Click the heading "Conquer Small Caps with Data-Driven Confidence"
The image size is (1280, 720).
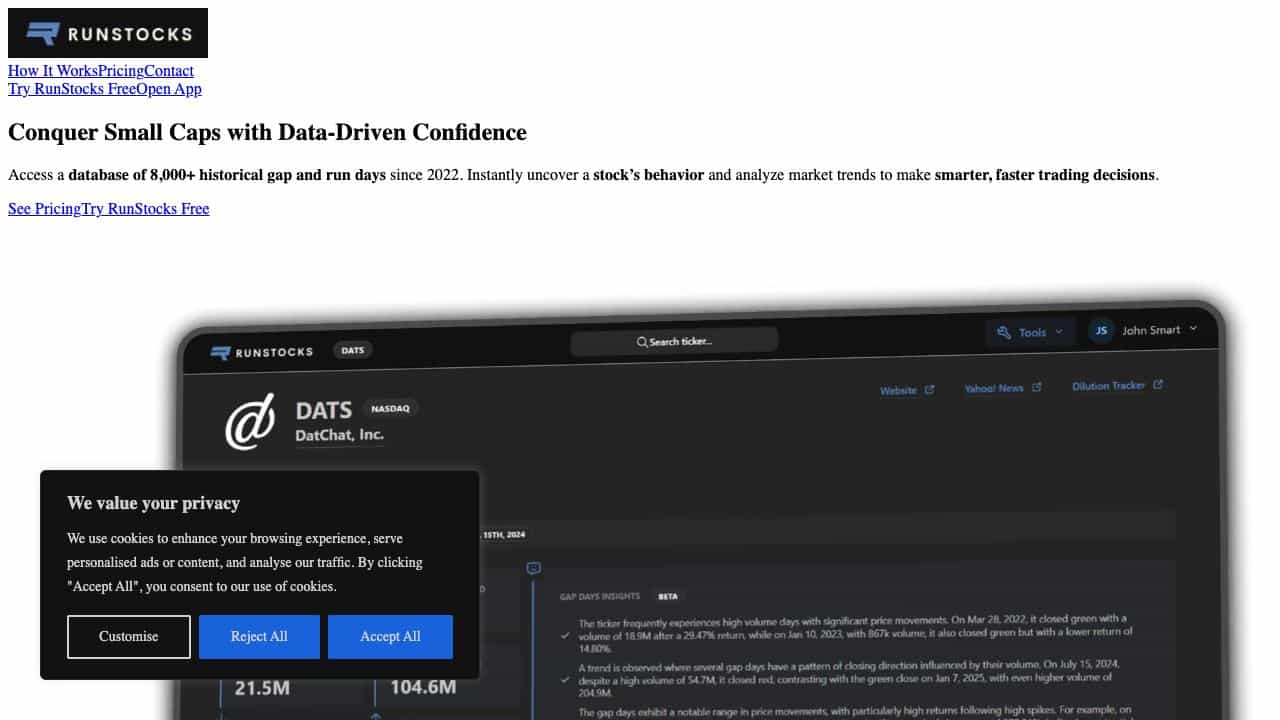(267, 132)
